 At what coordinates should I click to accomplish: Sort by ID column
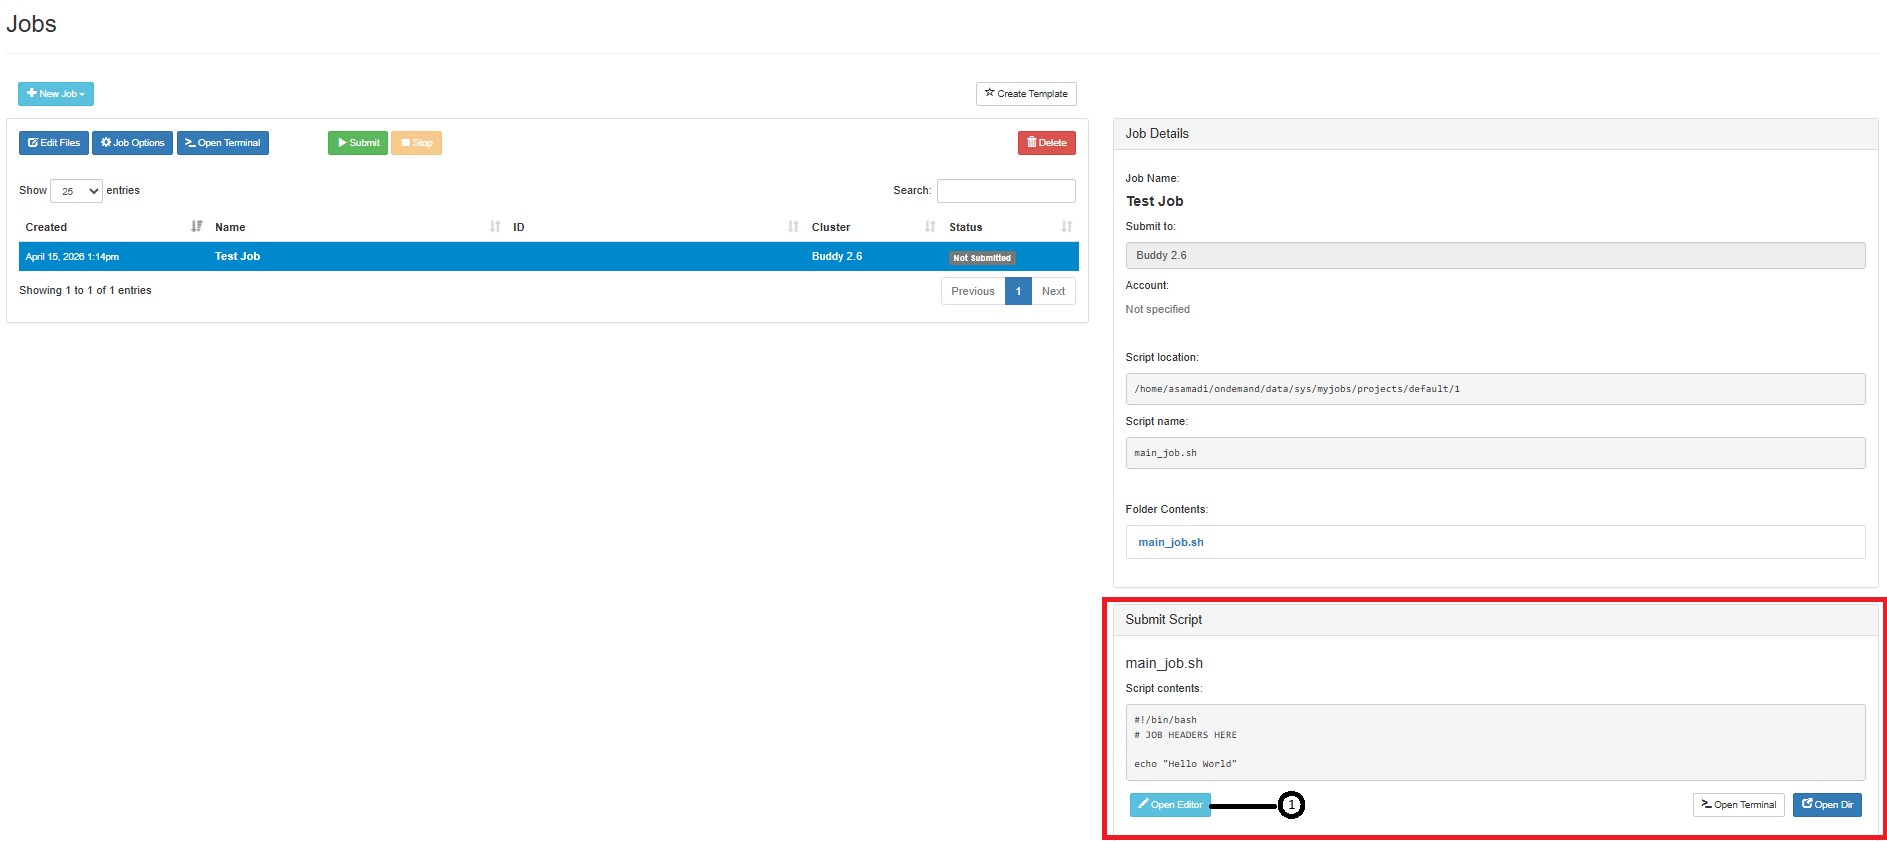tap(655, 227)
